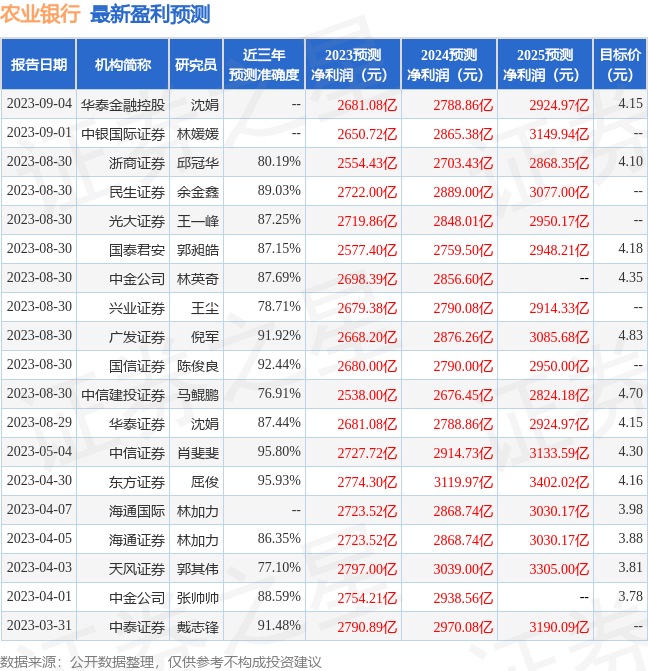Click researcher 郭其伟

198,569
